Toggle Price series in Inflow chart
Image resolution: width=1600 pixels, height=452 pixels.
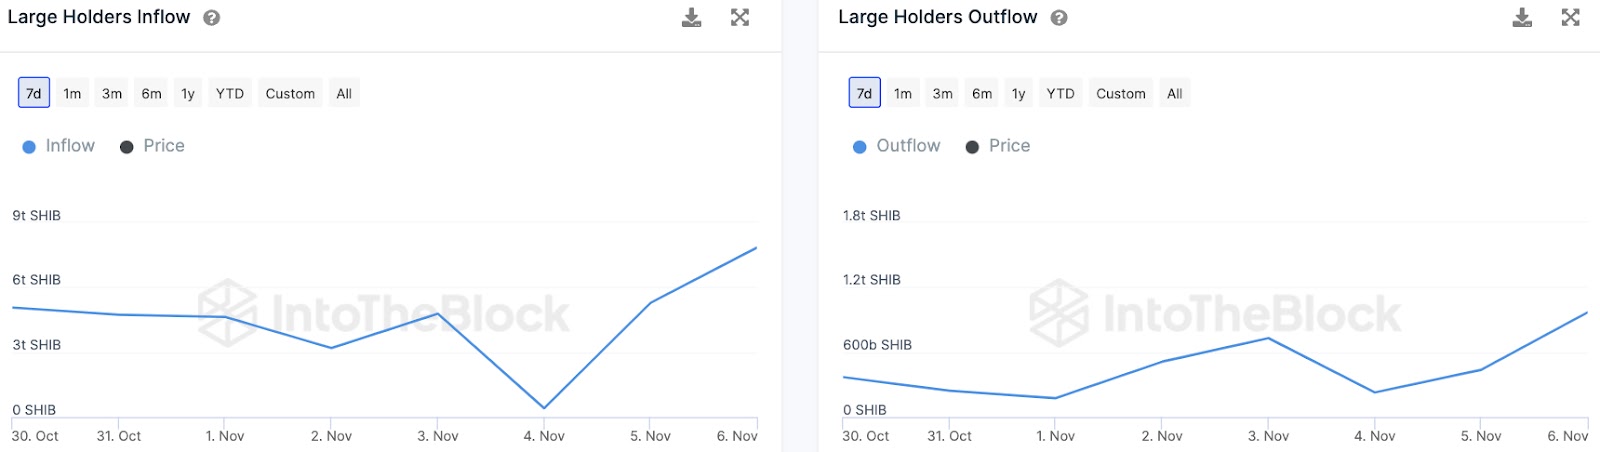click(153, 146)
